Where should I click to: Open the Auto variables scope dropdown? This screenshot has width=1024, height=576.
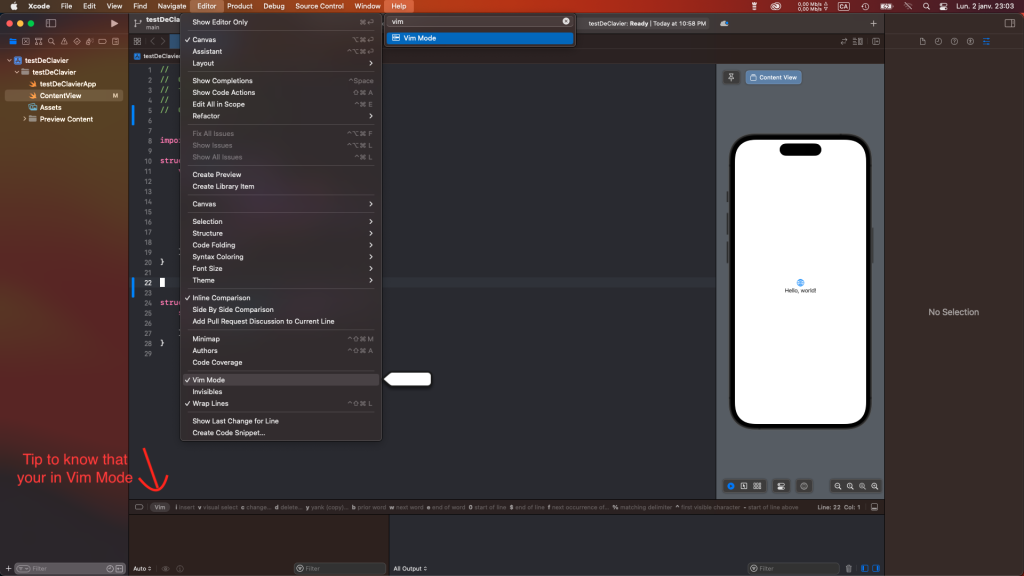coord(142,569)
